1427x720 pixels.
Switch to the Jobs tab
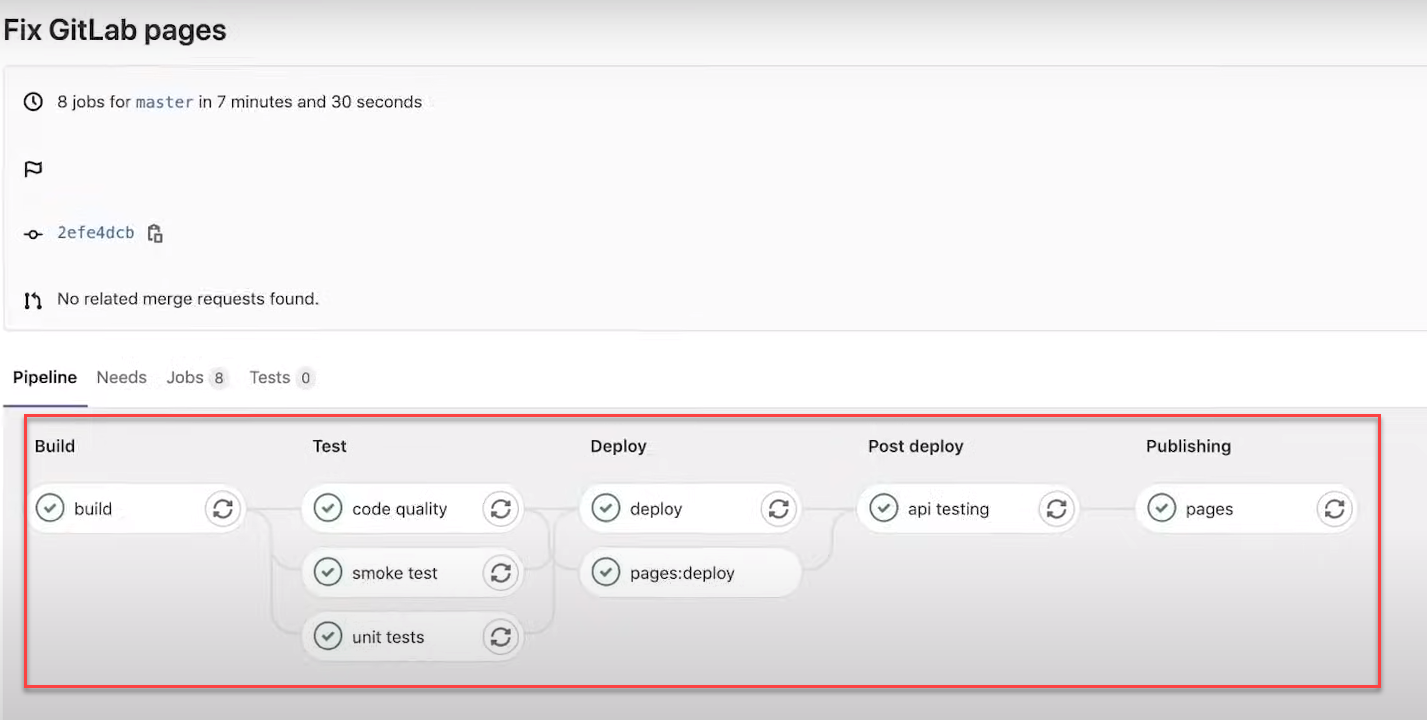tap(183, 377)
